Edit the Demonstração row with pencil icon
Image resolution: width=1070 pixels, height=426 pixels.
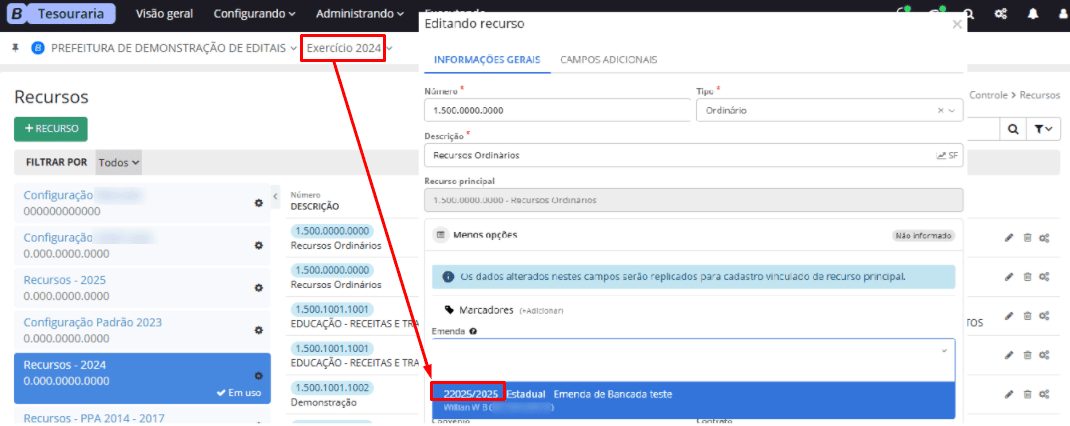tap(1009, 394)
